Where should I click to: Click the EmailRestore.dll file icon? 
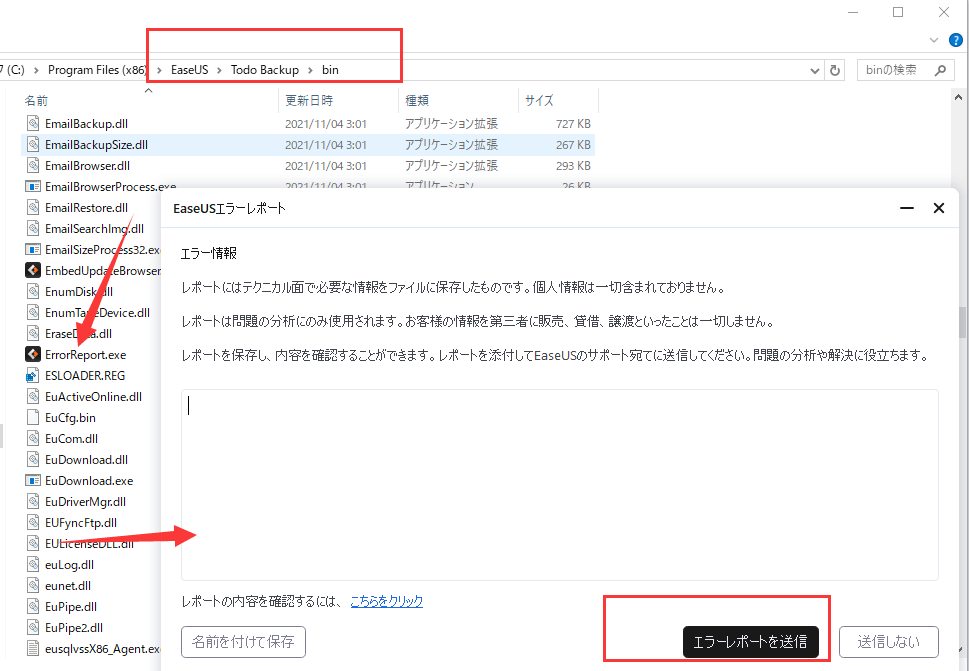click(x=33, y=208)
